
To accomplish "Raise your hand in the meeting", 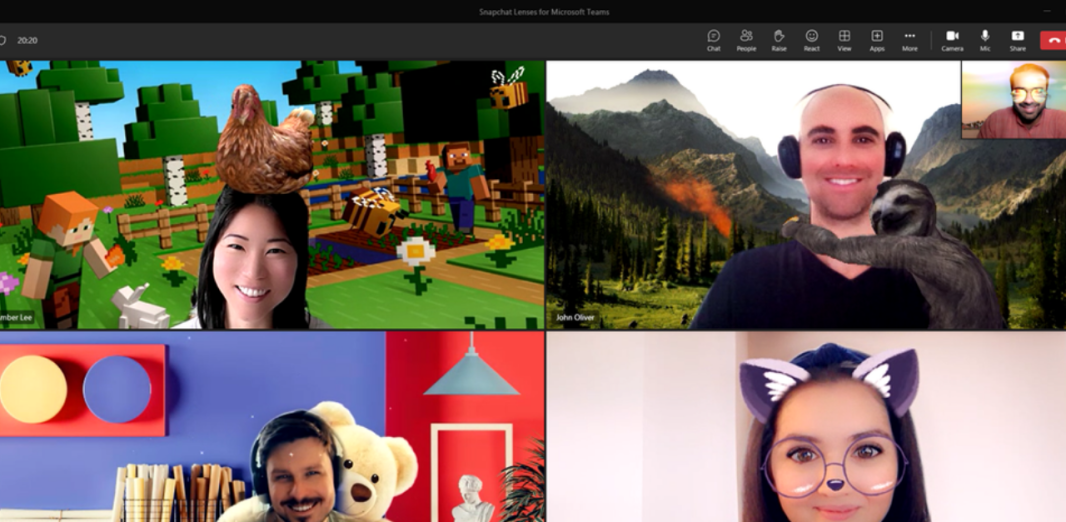I will click(778, 40).
